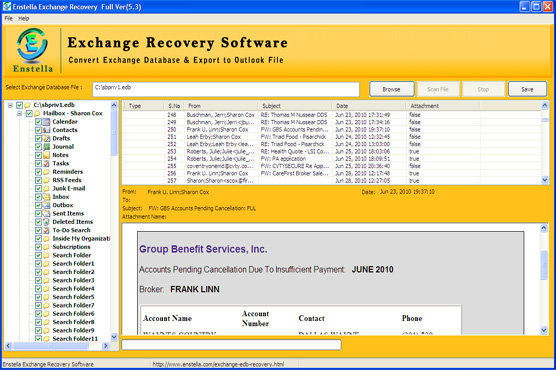The height and width of the screenshot is (370, 556).
Task: Uncheck the Junk E-mail checkbox
Action: pos(38,188)
